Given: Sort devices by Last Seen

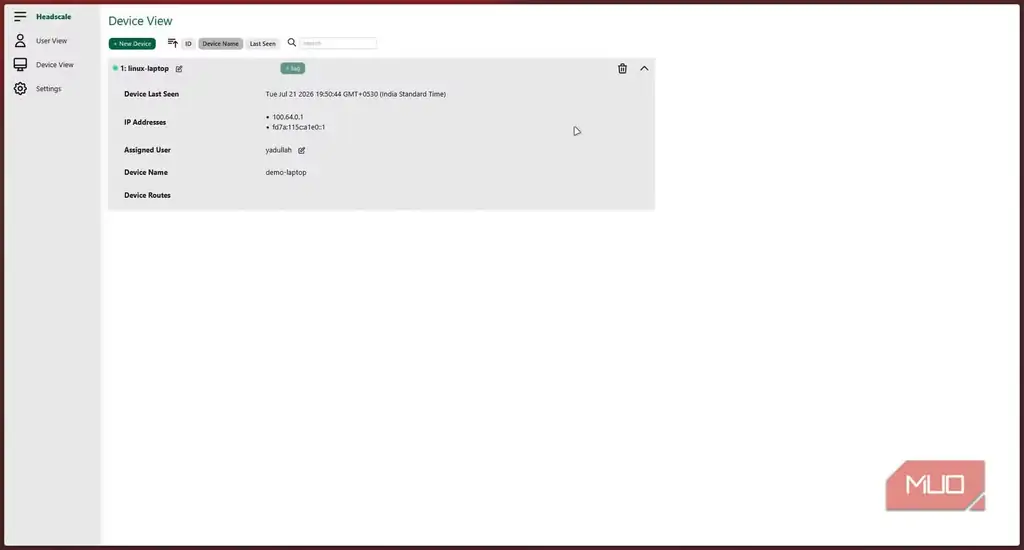Looking at the screenshot, I should (263, 44).
